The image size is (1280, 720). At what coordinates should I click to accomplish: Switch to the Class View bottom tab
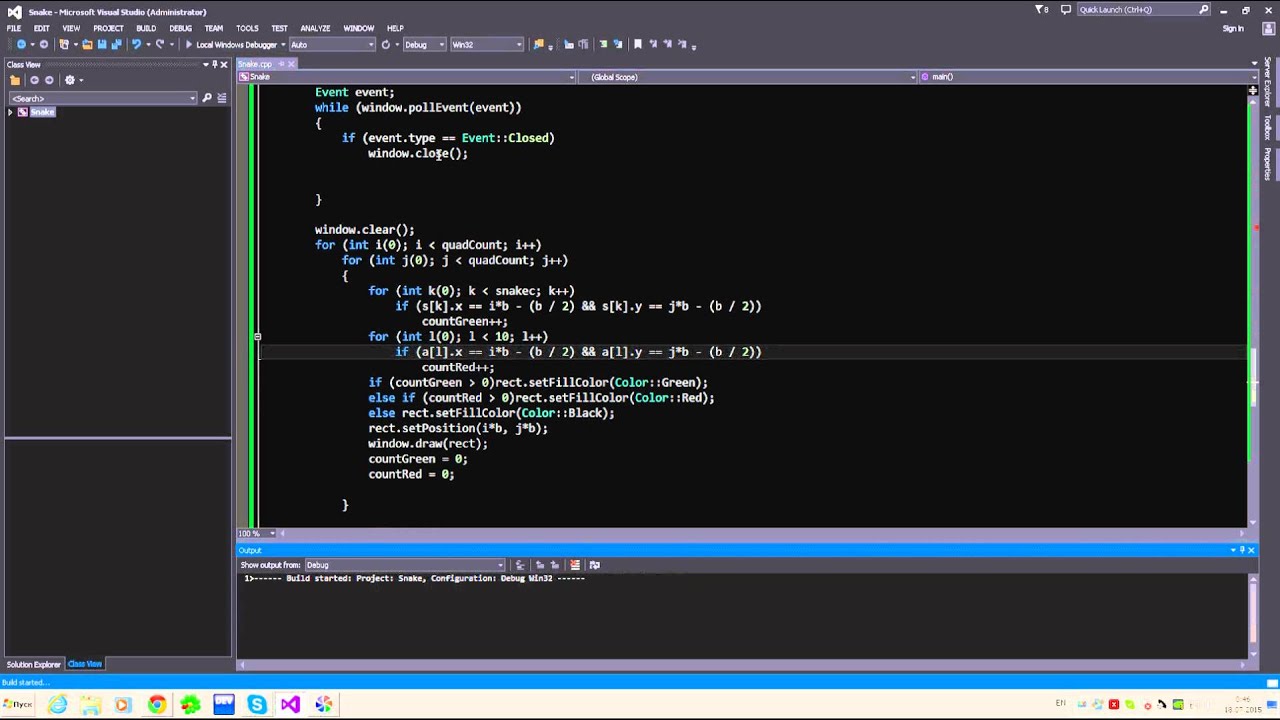coord(85,664)
